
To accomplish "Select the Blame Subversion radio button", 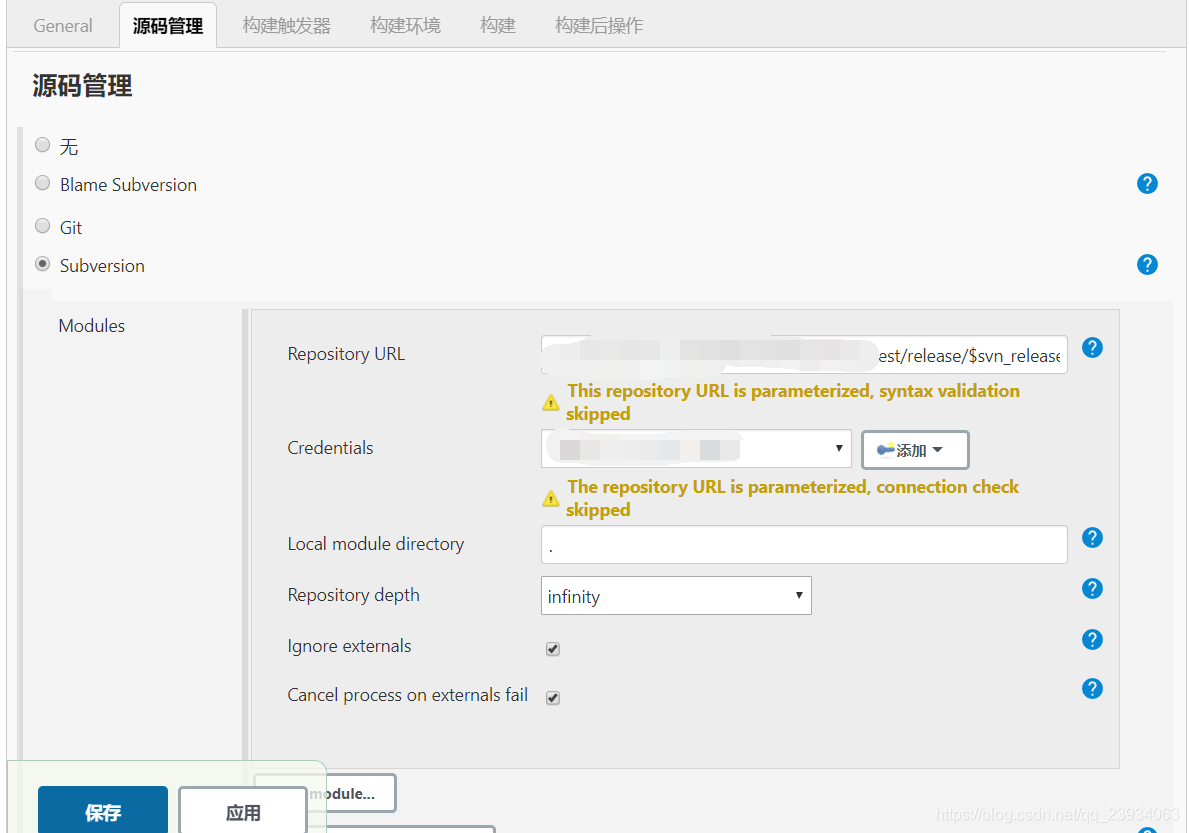I will coord(42,183).
